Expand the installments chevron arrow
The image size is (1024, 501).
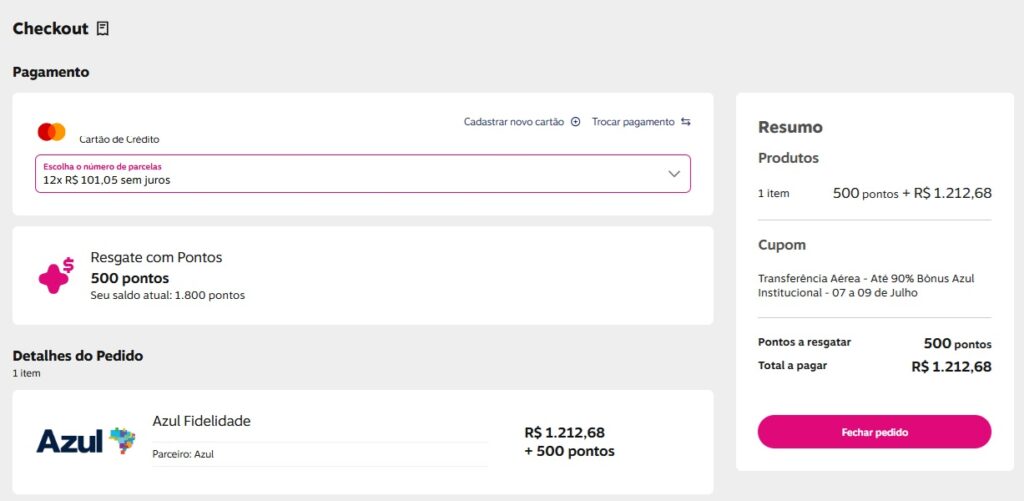click(x=674, y=174)
